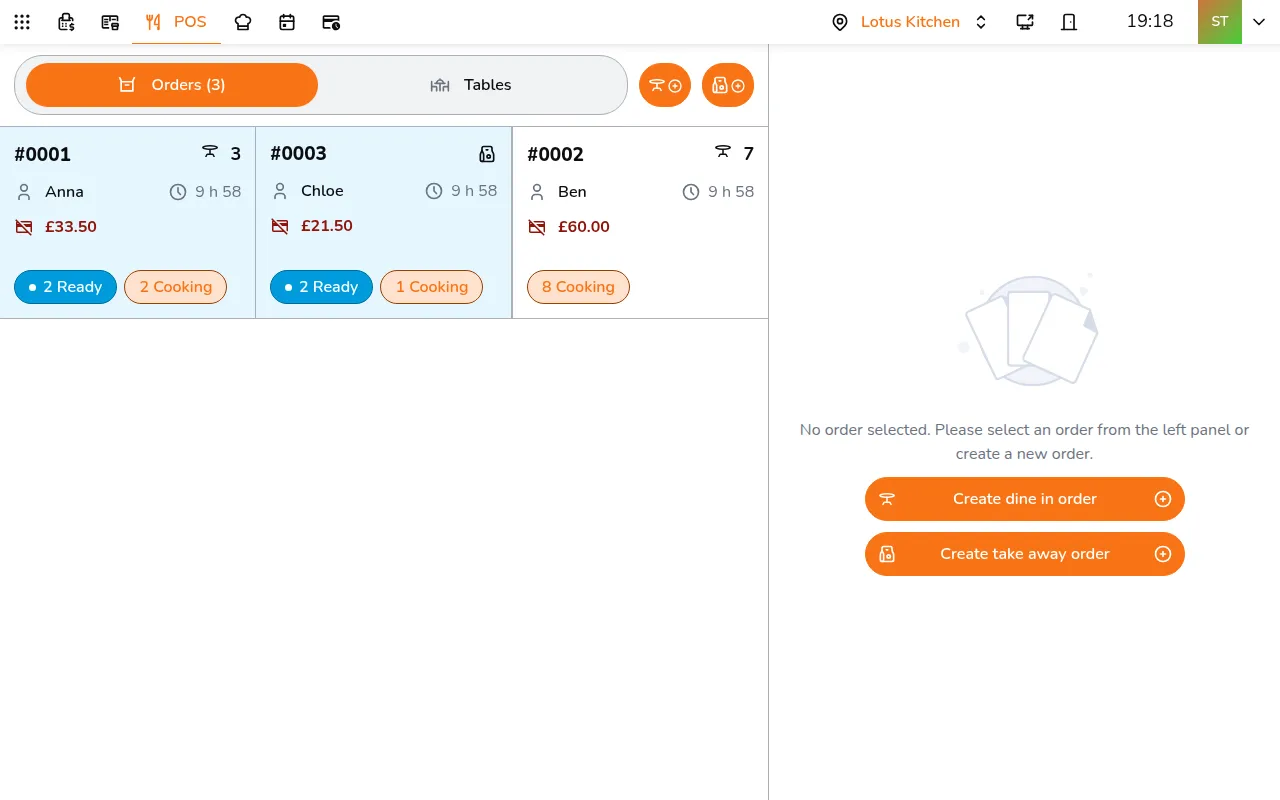Click the table icon on order #0002

723,152
